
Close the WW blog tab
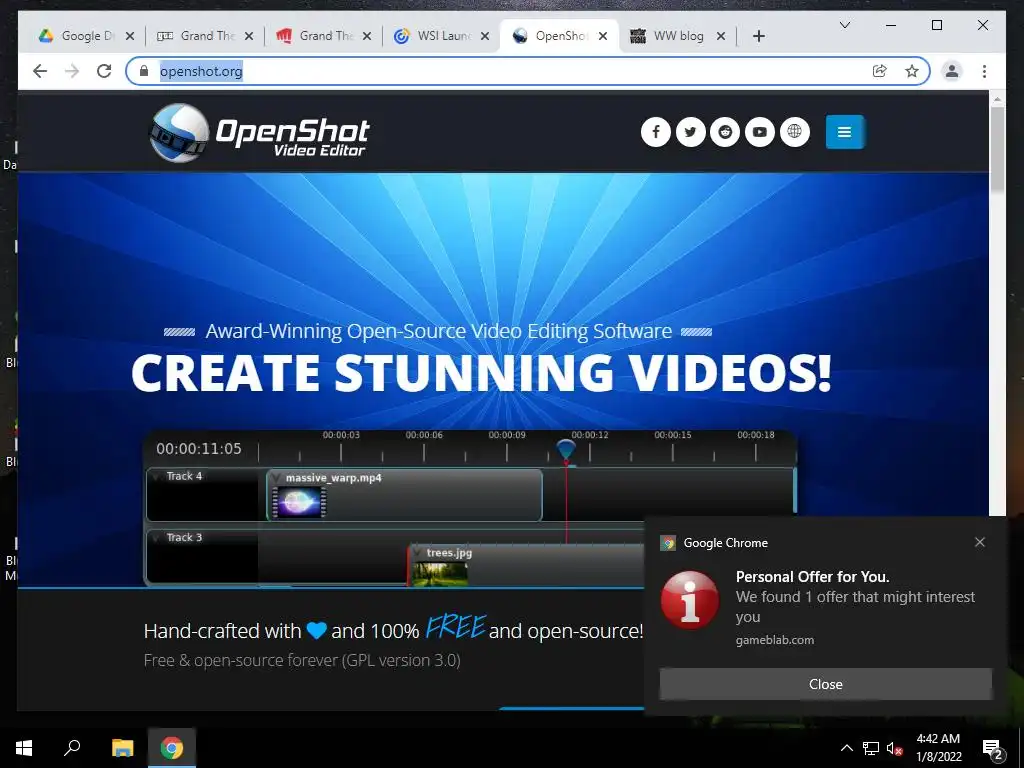click(721, 37)
